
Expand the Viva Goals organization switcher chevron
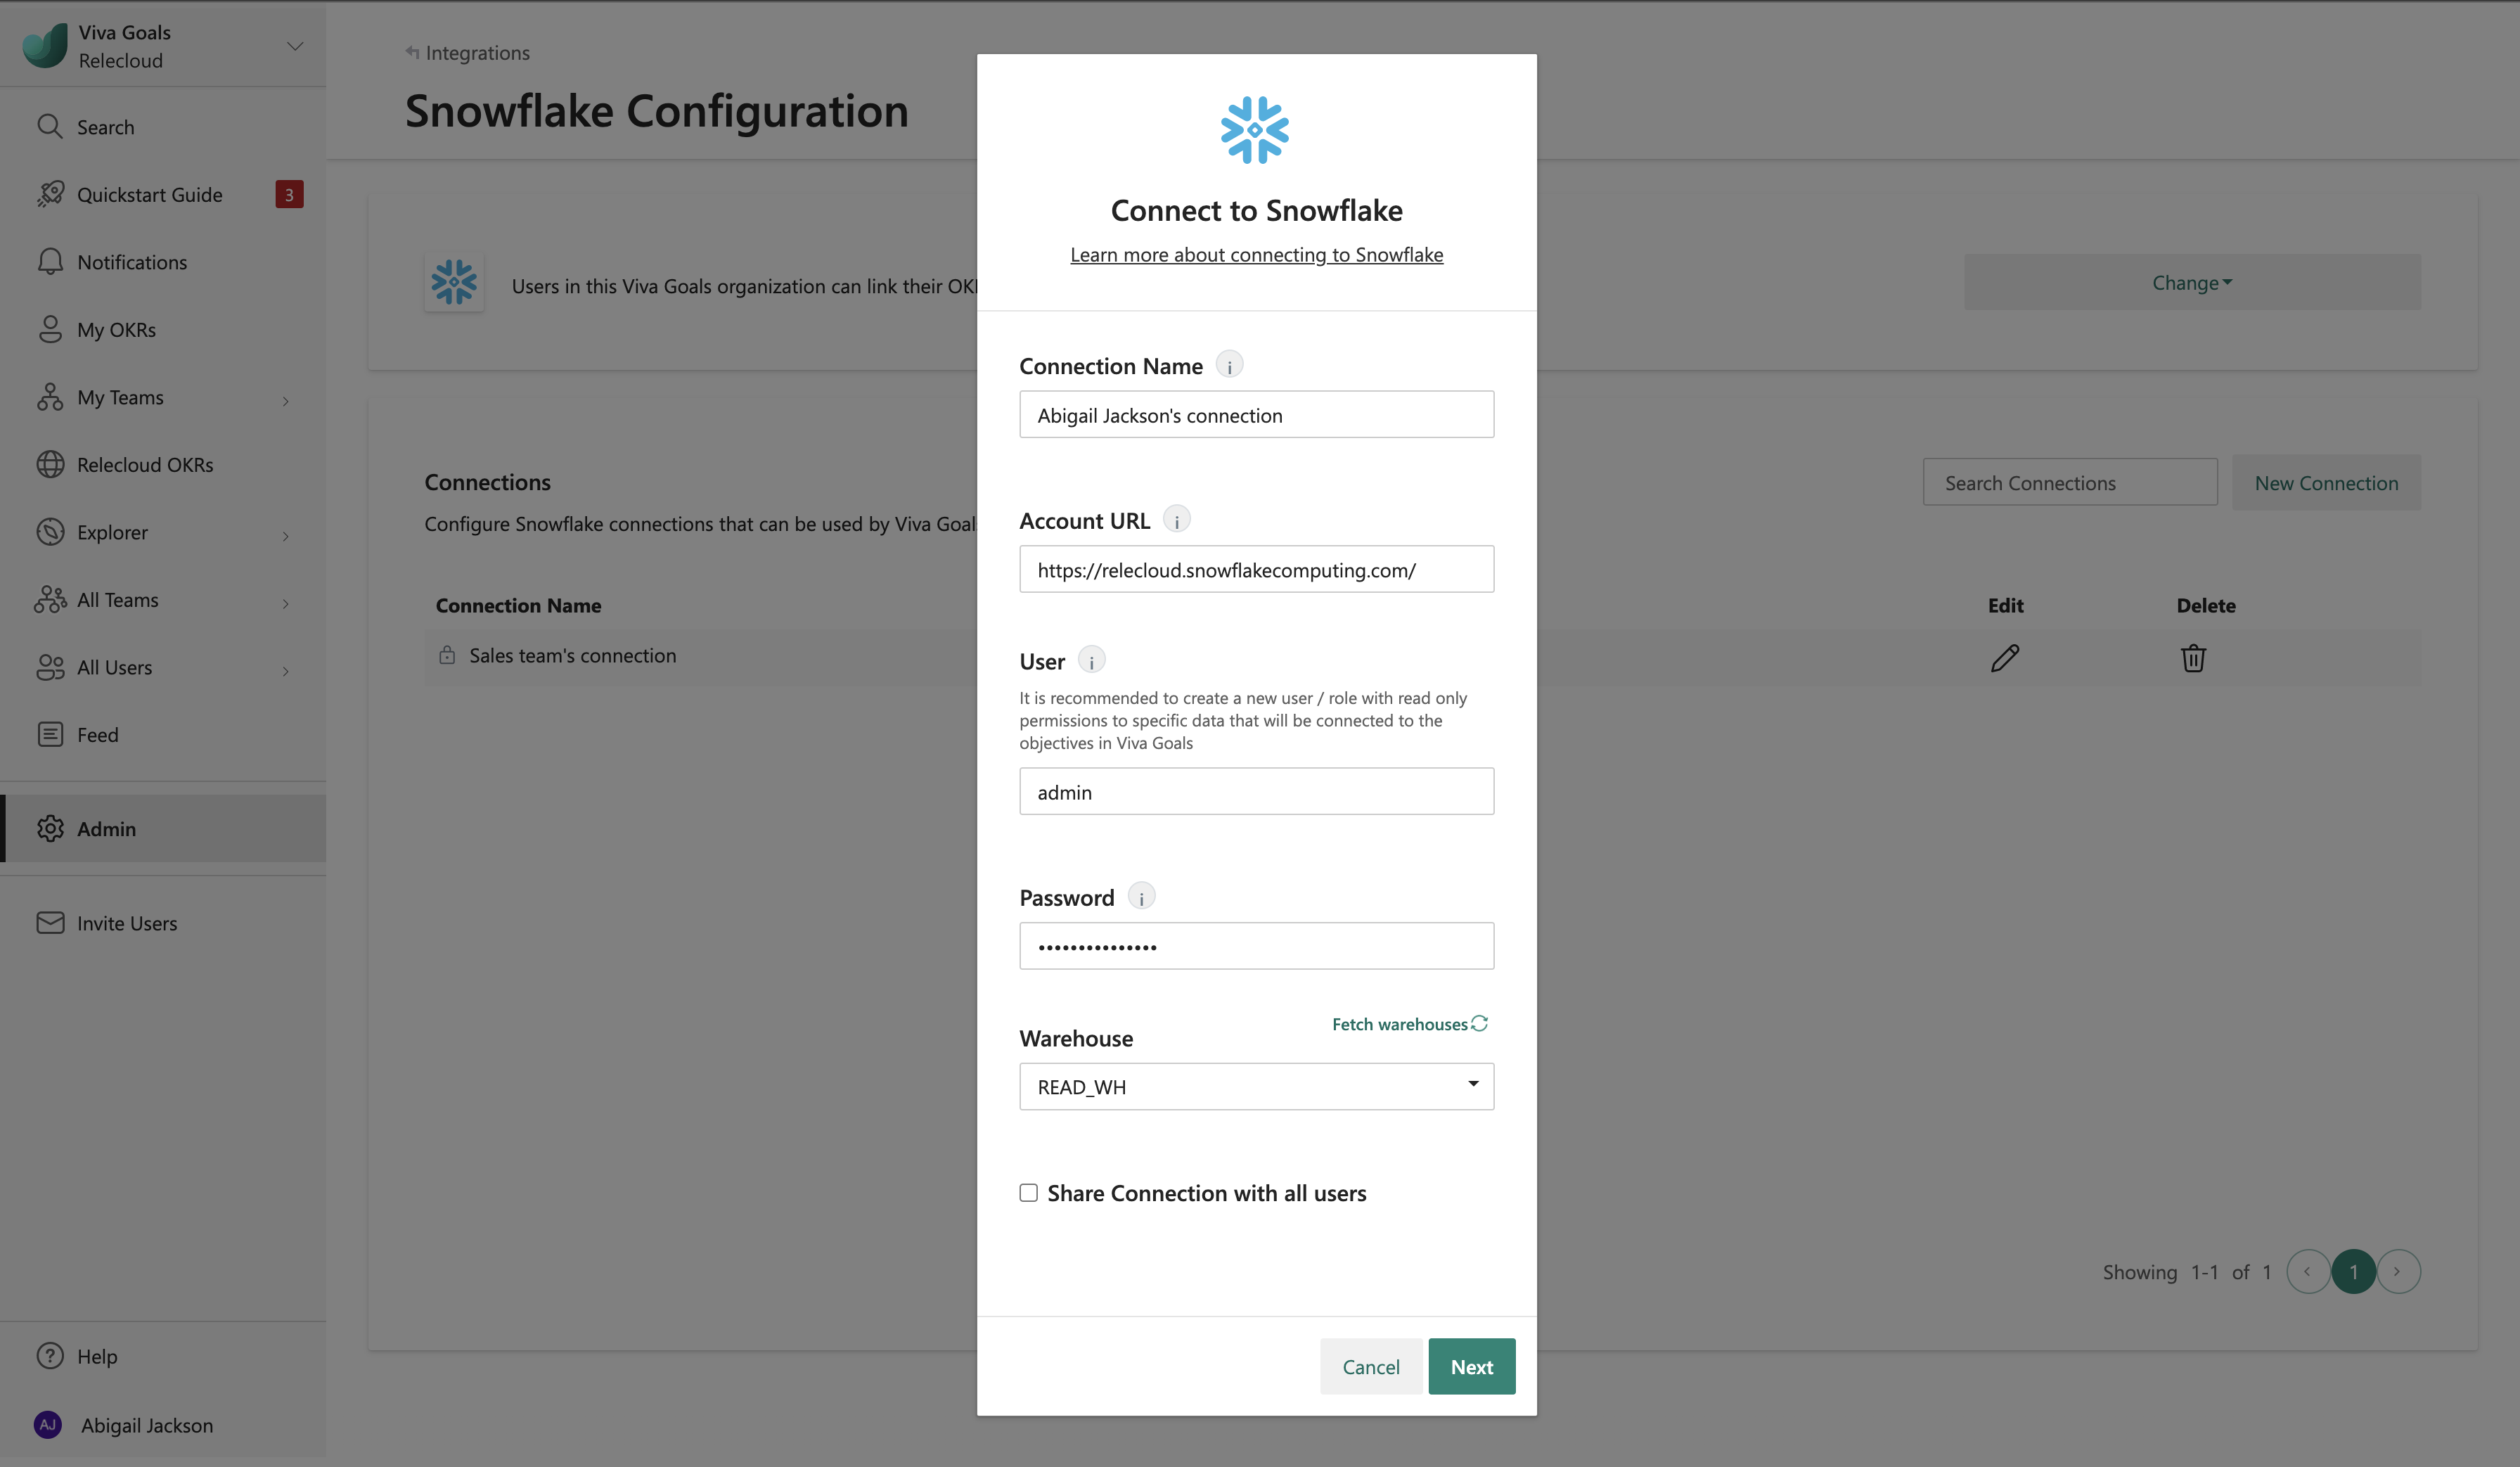(295, 47)
